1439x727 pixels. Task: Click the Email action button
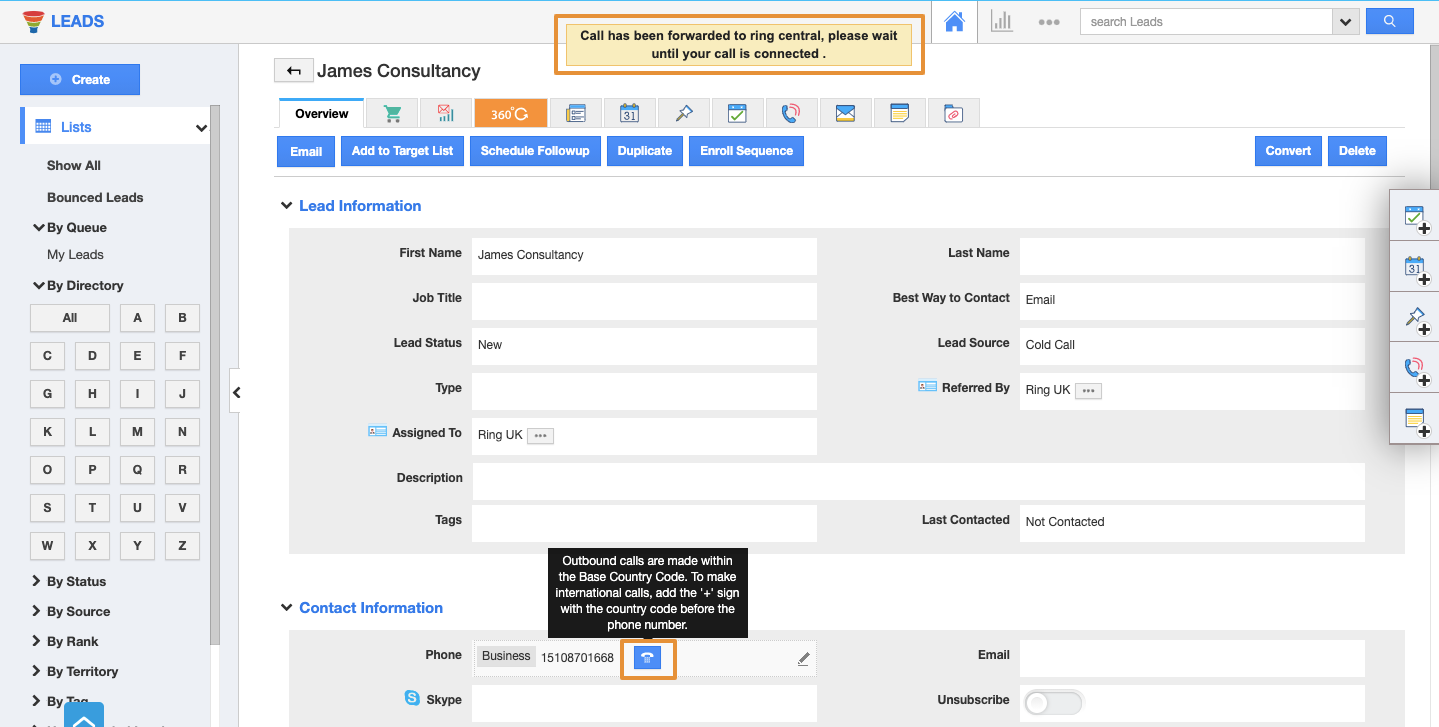click(x=306, y=151)
